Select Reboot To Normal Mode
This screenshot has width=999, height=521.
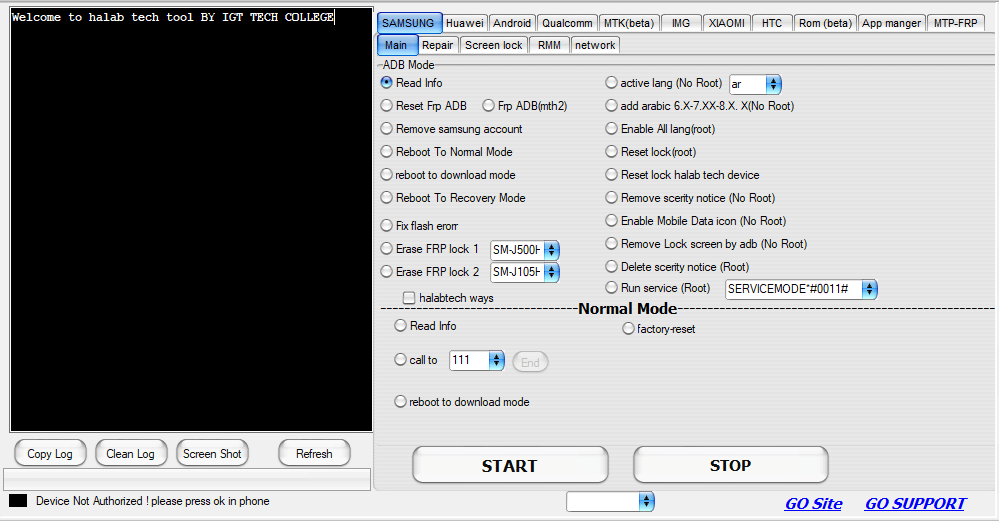point(386,152)
